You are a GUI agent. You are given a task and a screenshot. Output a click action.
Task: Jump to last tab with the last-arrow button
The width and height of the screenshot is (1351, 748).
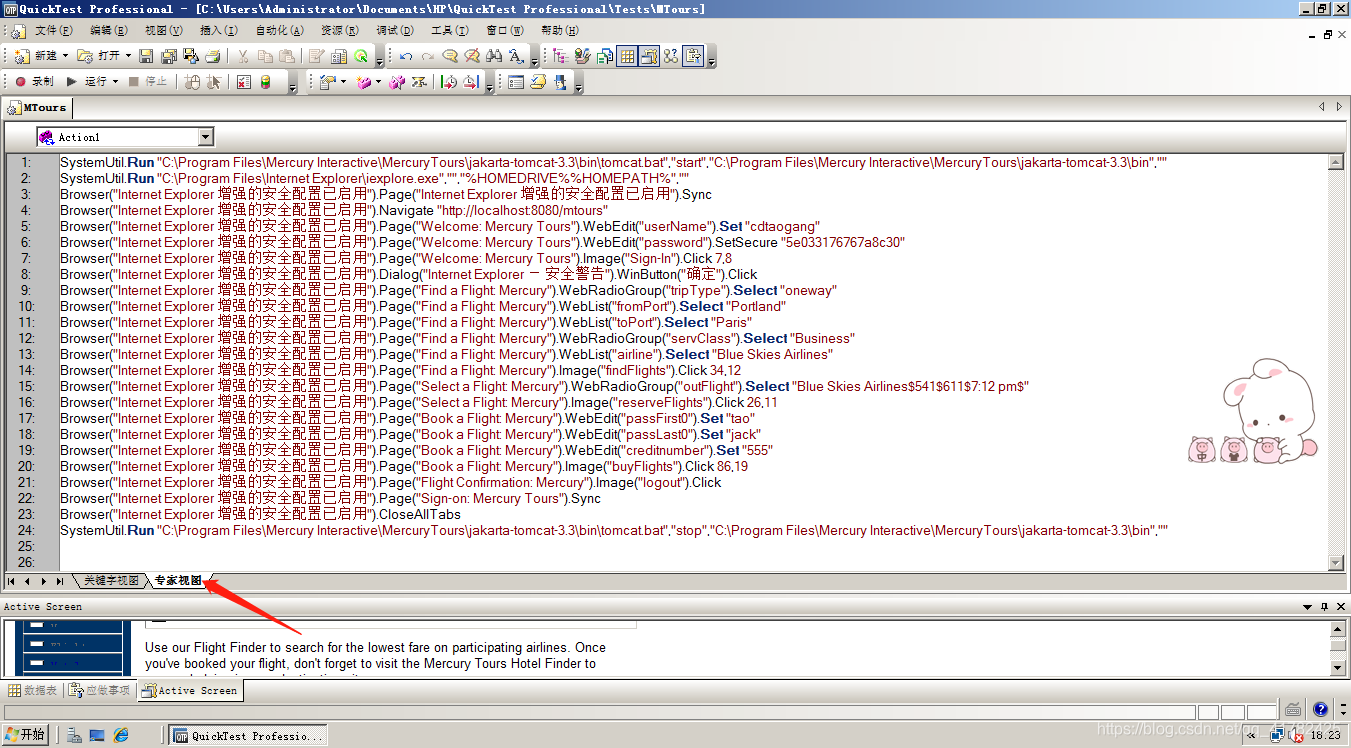pyautogui.click(x=60, y=581)
